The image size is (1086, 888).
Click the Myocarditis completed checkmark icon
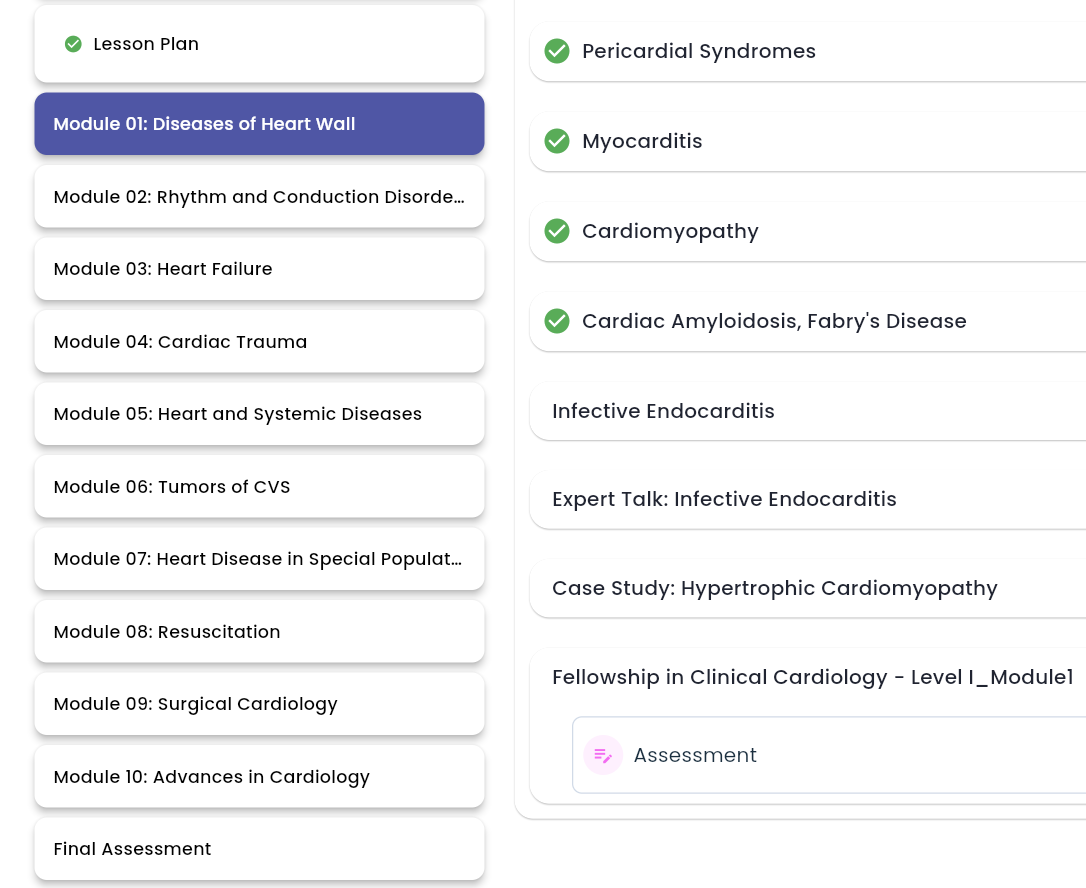[x=557, y=141]
